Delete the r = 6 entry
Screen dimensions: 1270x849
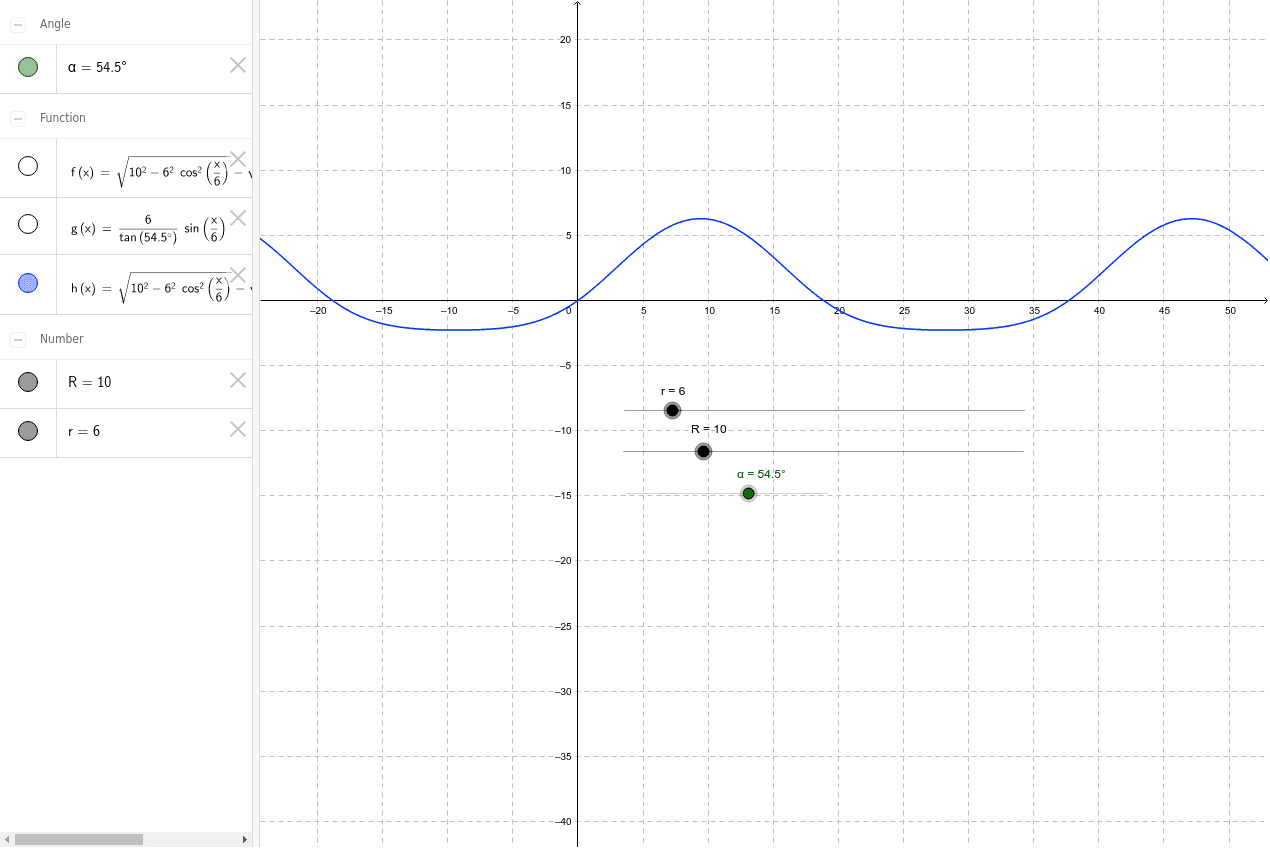pos(238,429)
